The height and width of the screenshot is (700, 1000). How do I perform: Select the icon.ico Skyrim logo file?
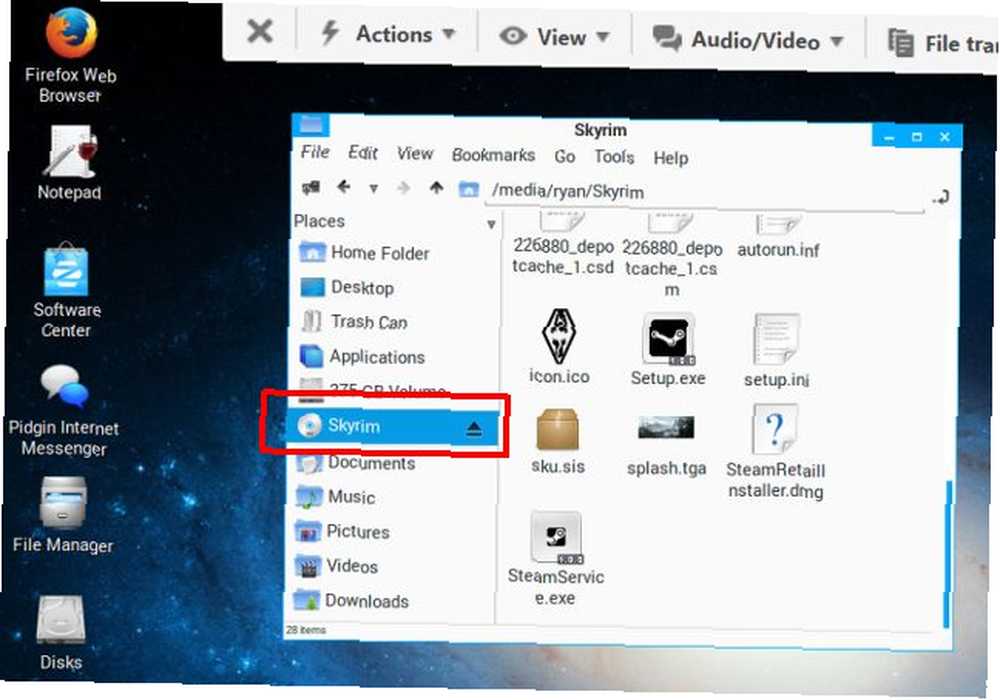559,347
